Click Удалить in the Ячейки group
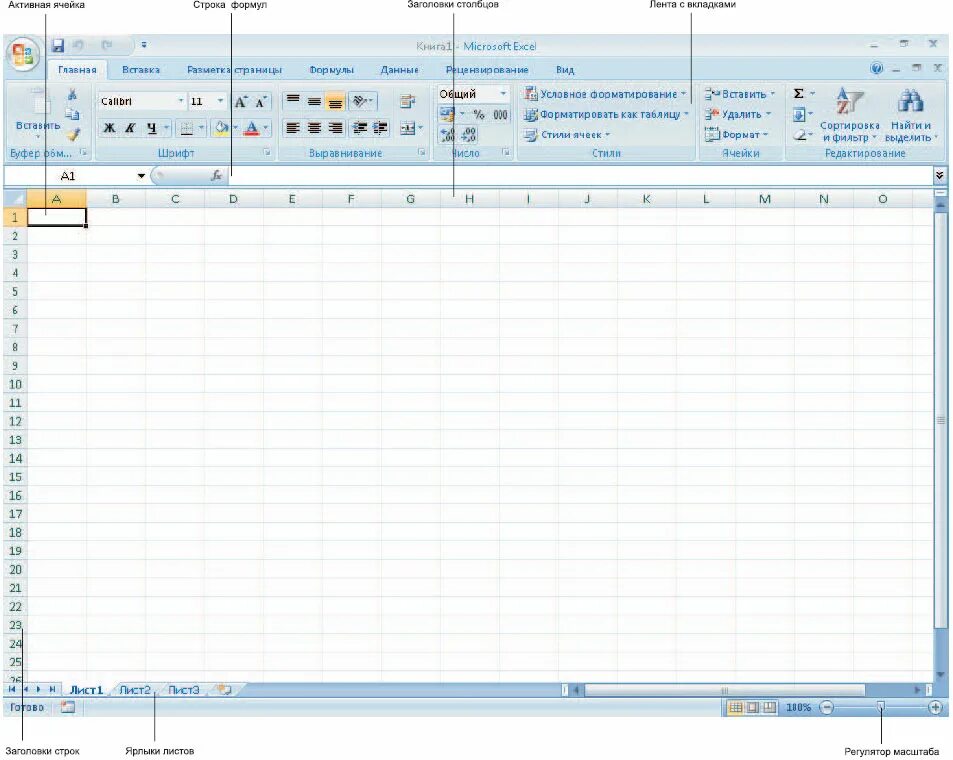The image size is (953, 760). (738, 114)
